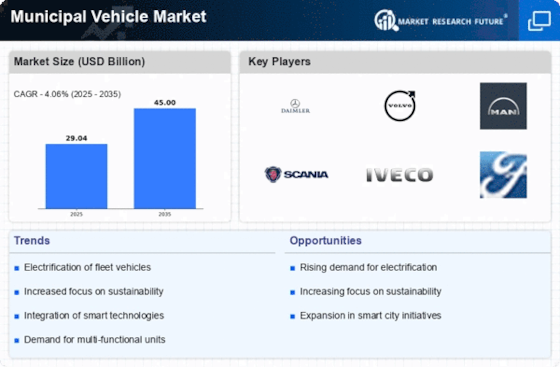Click the 2035 bar in chart

tap(165, 158)
